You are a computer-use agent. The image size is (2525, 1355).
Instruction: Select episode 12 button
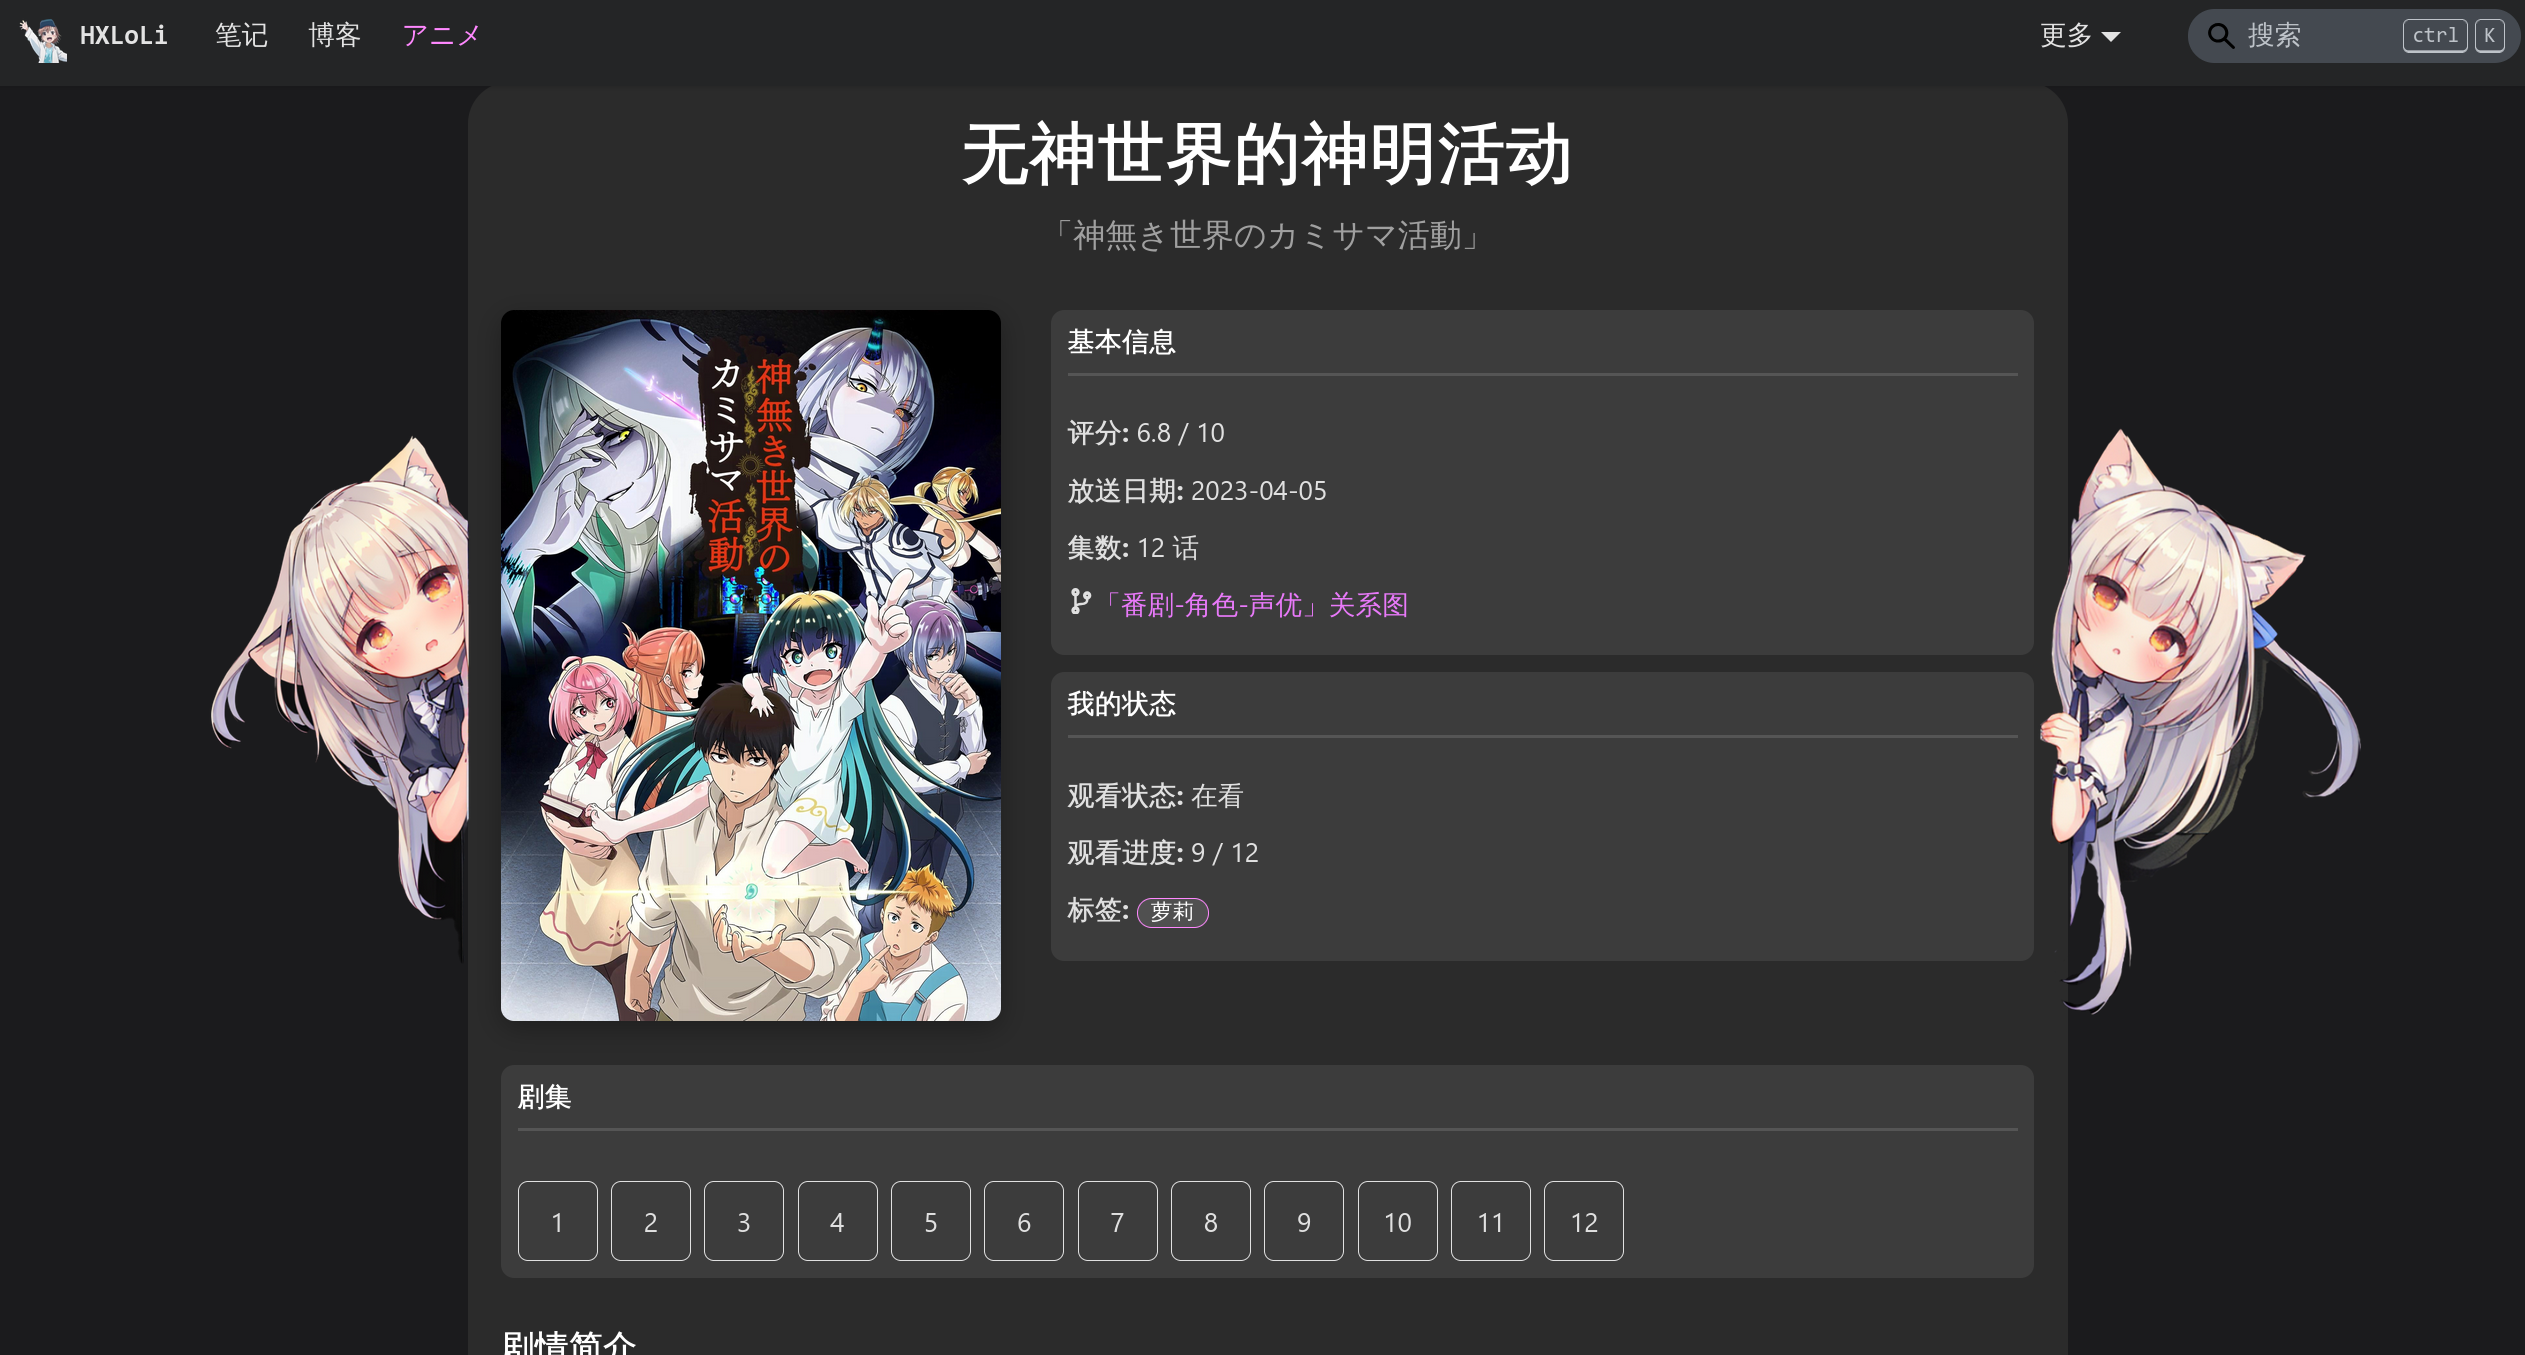coord(1584,1221)
